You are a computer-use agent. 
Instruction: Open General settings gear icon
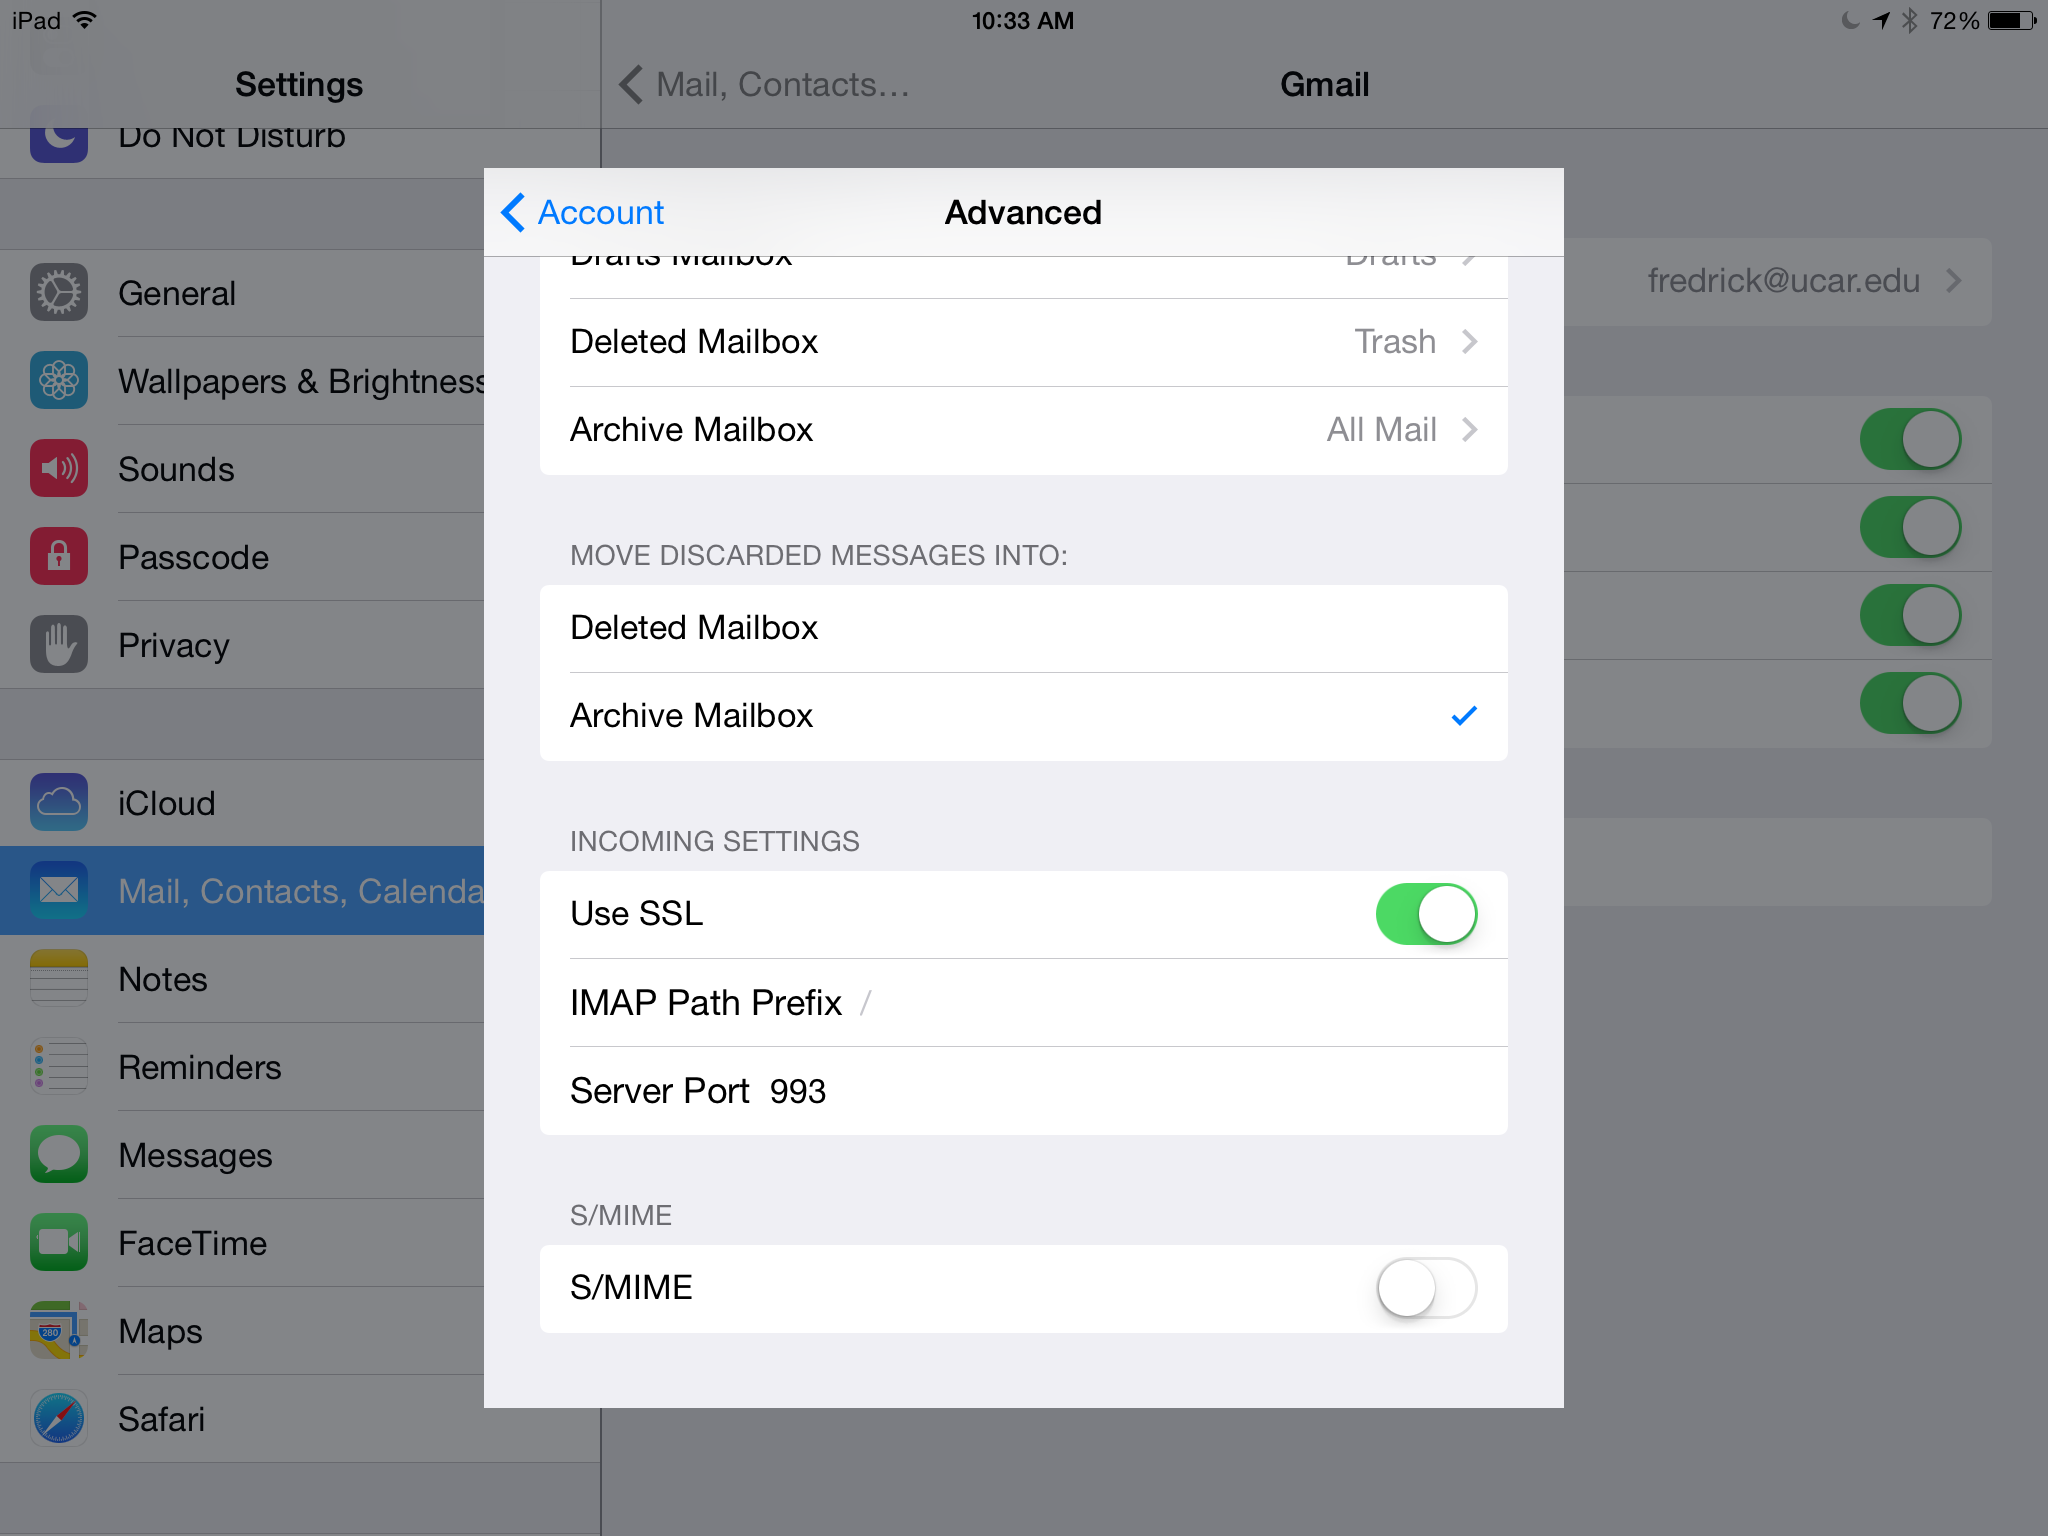click(59, 293)
